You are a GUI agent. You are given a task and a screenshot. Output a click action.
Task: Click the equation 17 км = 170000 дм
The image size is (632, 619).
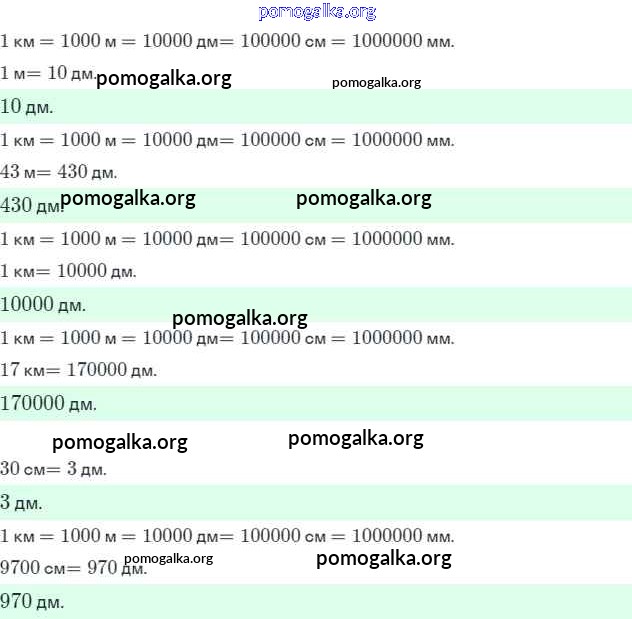point(79,370)
